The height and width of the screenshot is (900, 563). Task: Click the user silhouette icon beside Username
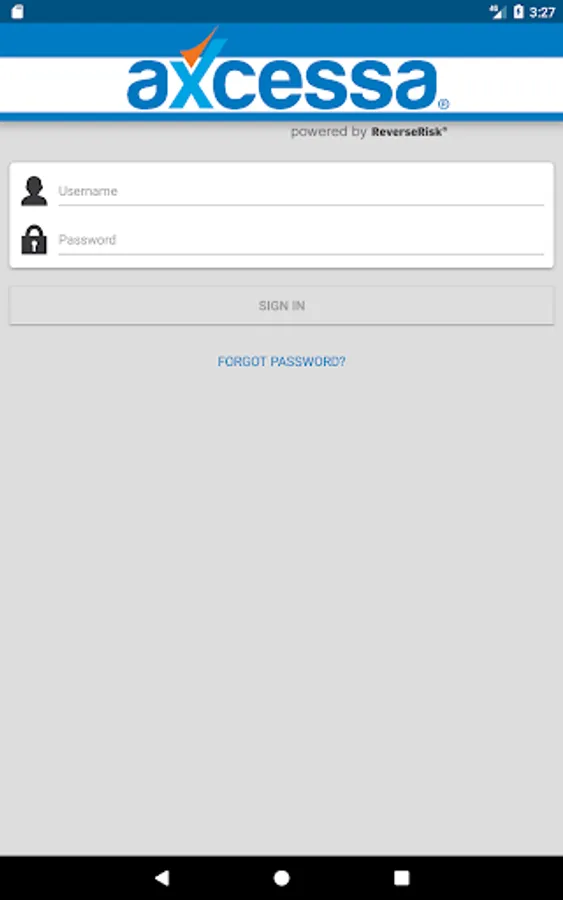coord(34,191)
